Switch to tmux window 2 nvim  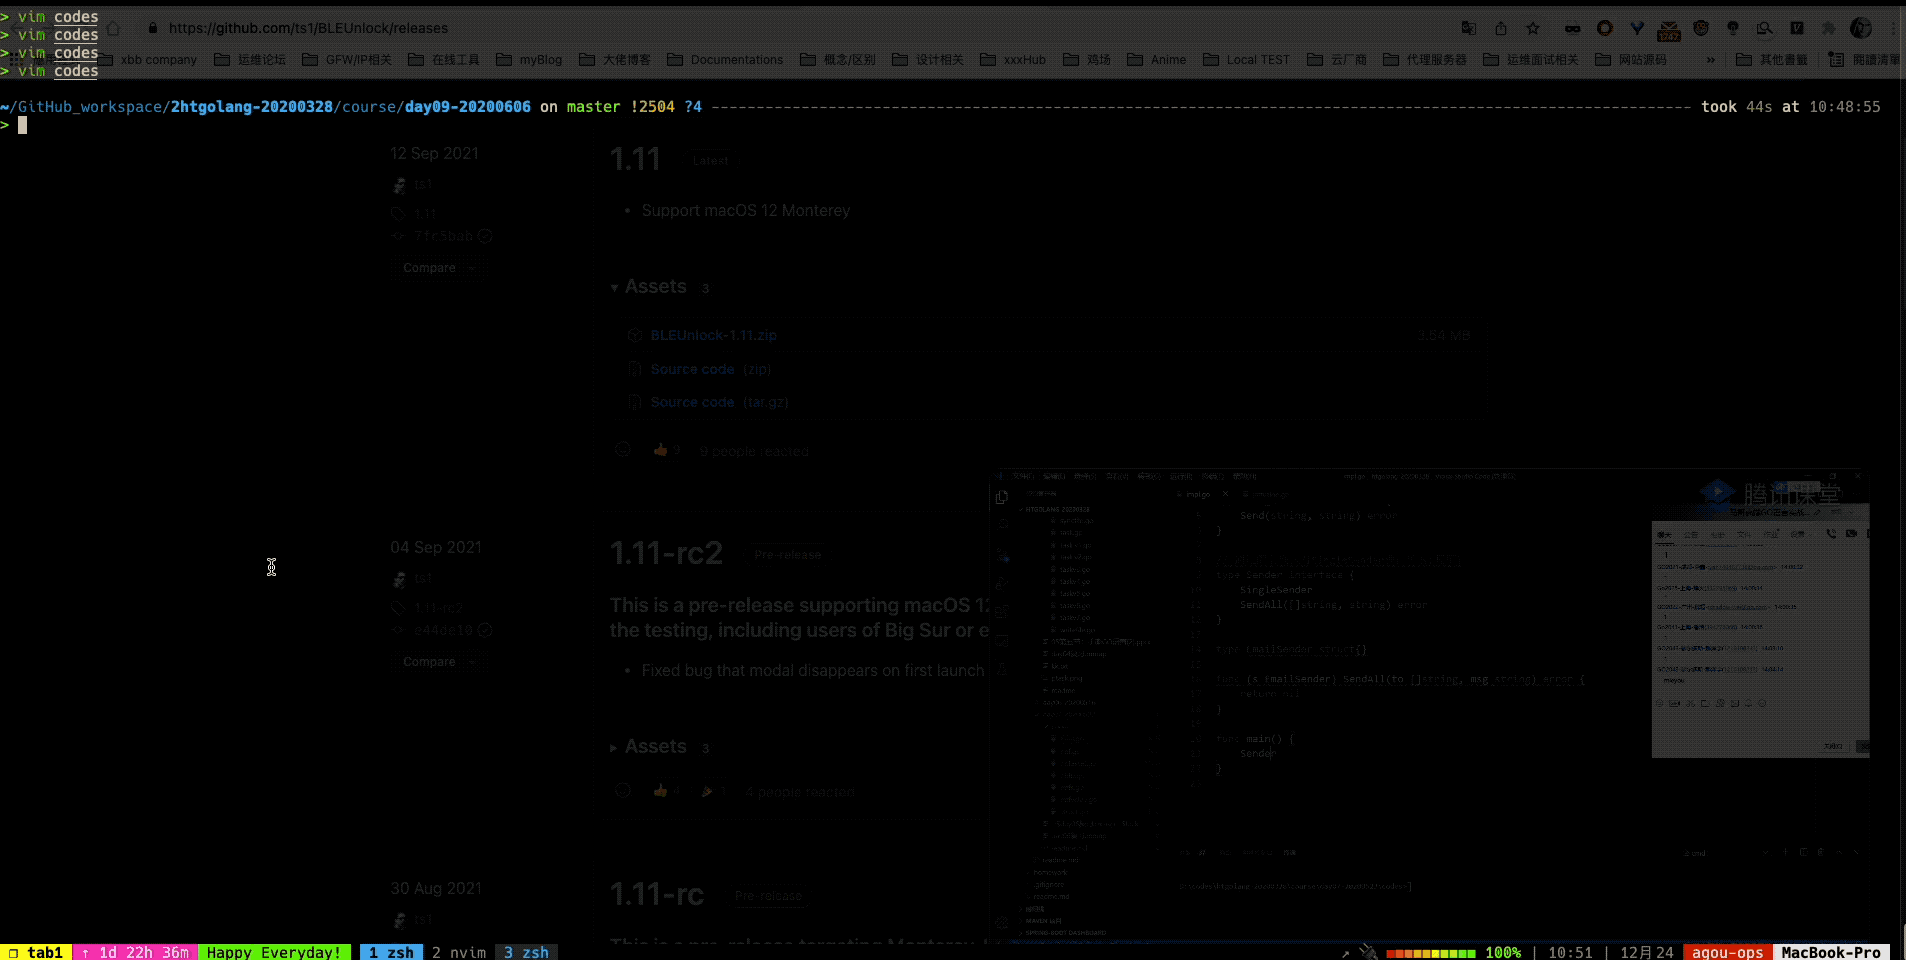459,952
